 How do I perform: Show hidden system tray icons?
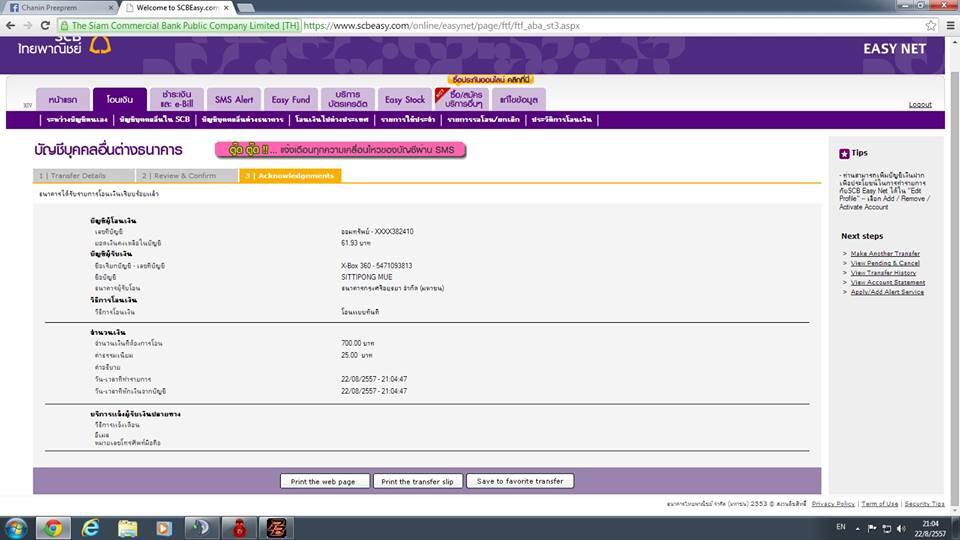click(858, 528)
